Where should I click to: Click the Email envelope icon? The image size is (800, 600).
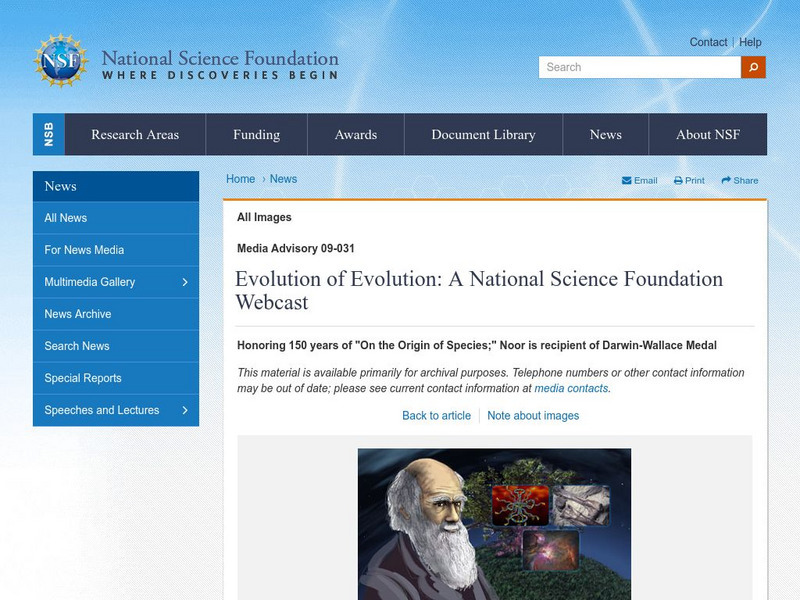point(627,181)
